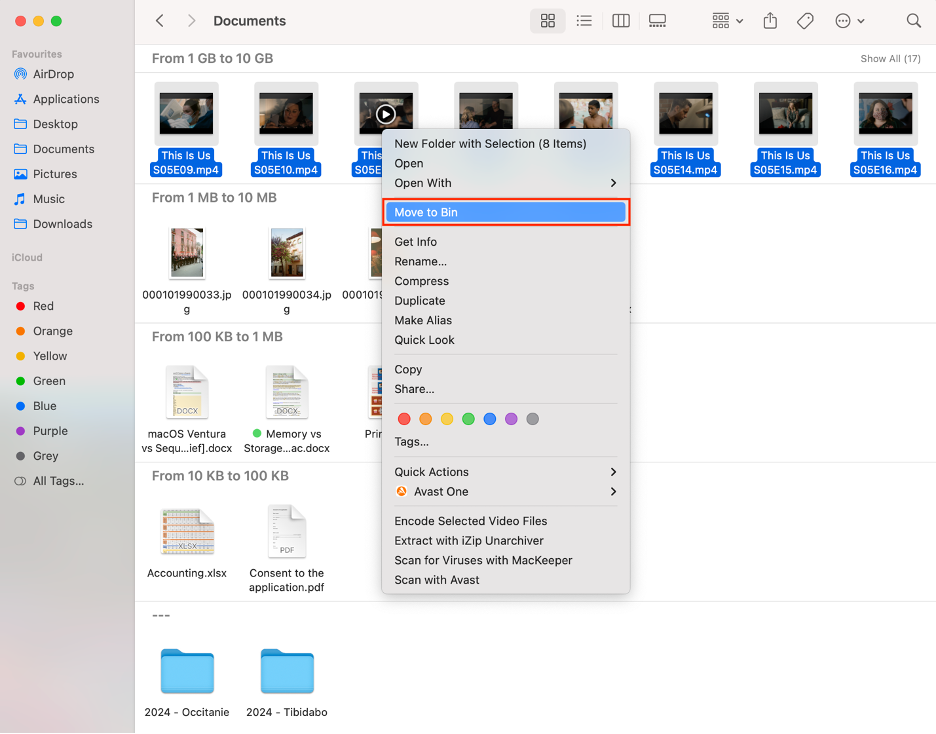This screenshot has height=734, width=936.
Task: Choose Move to Bin from the menu
Action: (x=505, y=211)
